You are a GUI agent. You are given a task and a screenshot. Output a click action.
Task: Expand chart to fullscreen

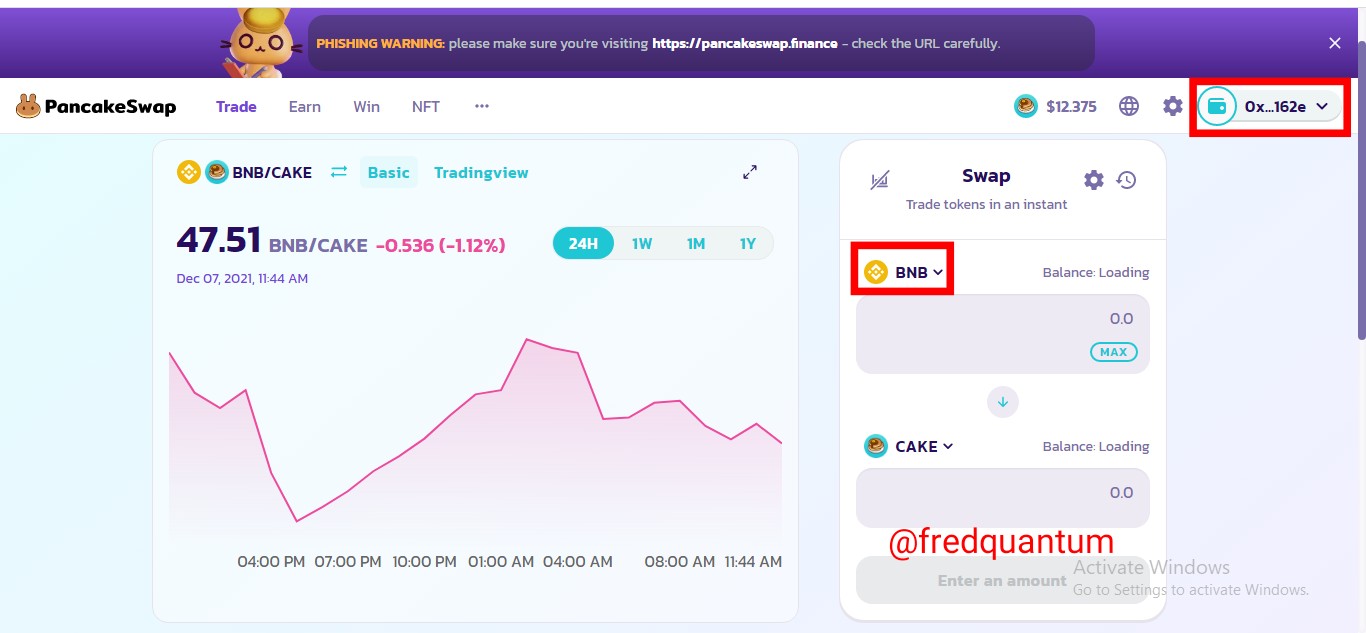pos(750,172)
